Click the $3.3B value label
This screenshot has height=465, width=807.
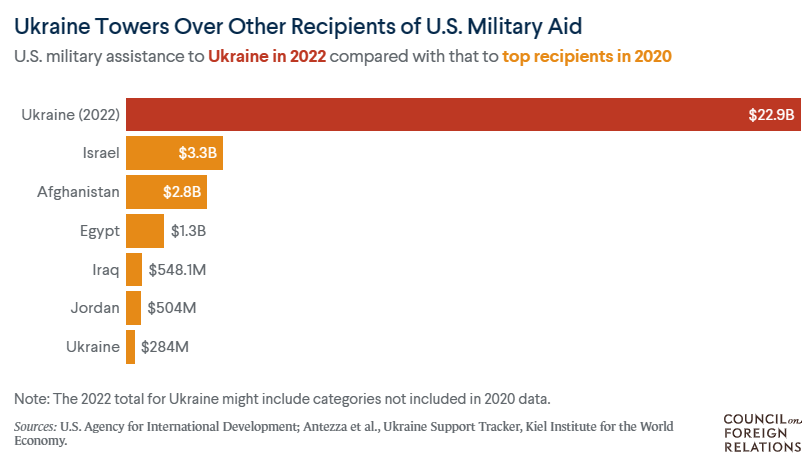198,153
